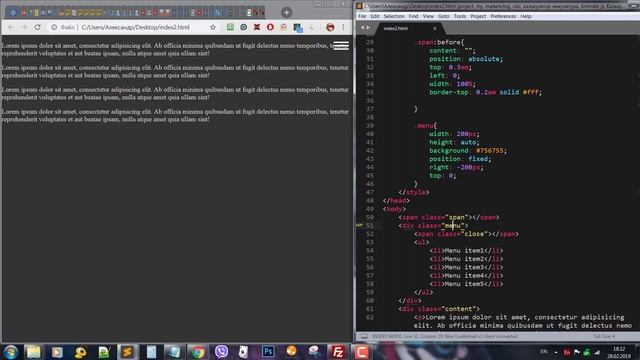Click the red Opera-style extension icon
This screenshot has width=640, height=360.
270,27
